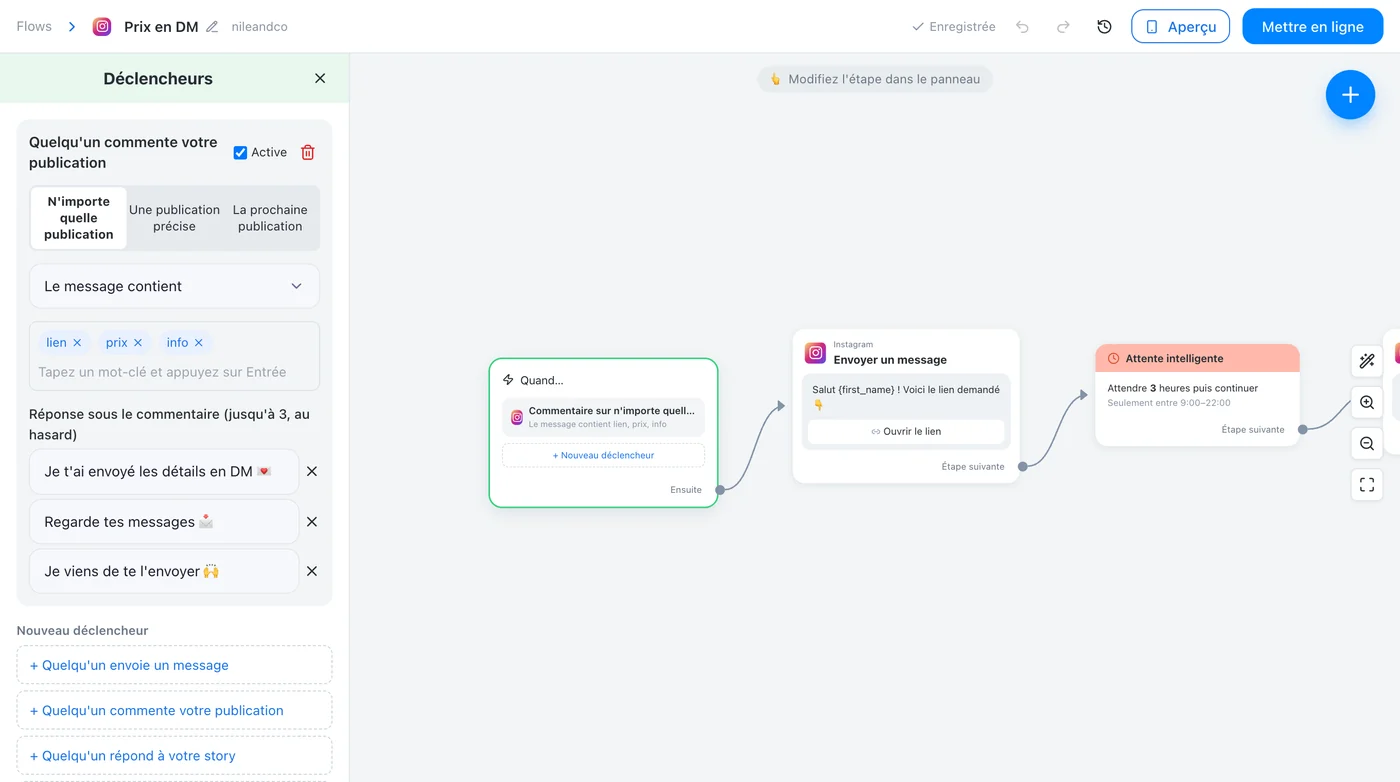Click the fit-to-screen canvas icon
The height and width of the screenshot is (782, 1400).
[1367, 485]
